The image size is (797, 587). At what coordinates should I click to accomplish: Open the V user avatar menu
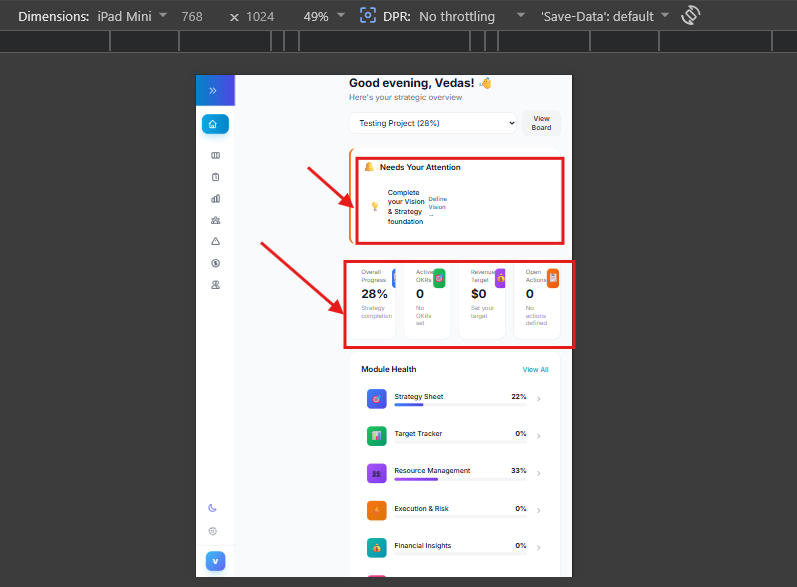(216, 562)
